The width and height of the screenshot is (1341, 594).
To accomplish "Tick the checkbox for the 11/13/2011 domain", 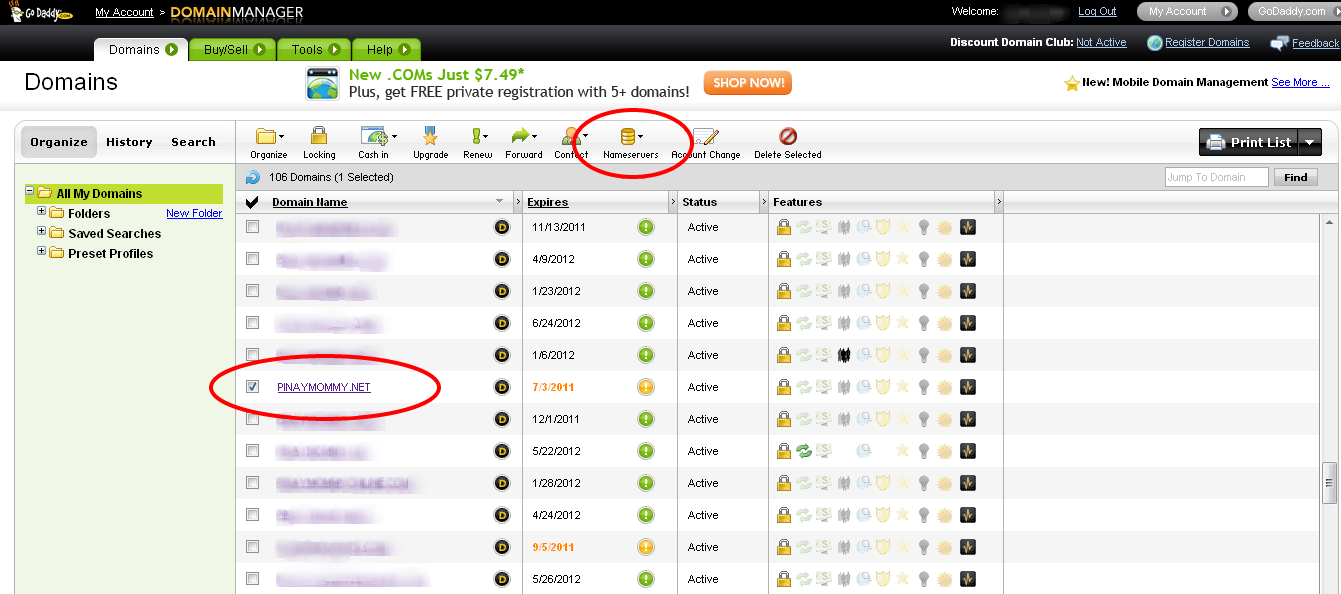I will (253, 227).
